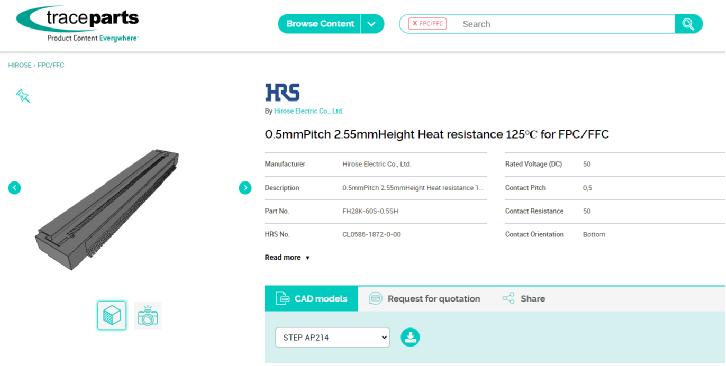Select the camera photo view thumbnail

click(148, 316)
